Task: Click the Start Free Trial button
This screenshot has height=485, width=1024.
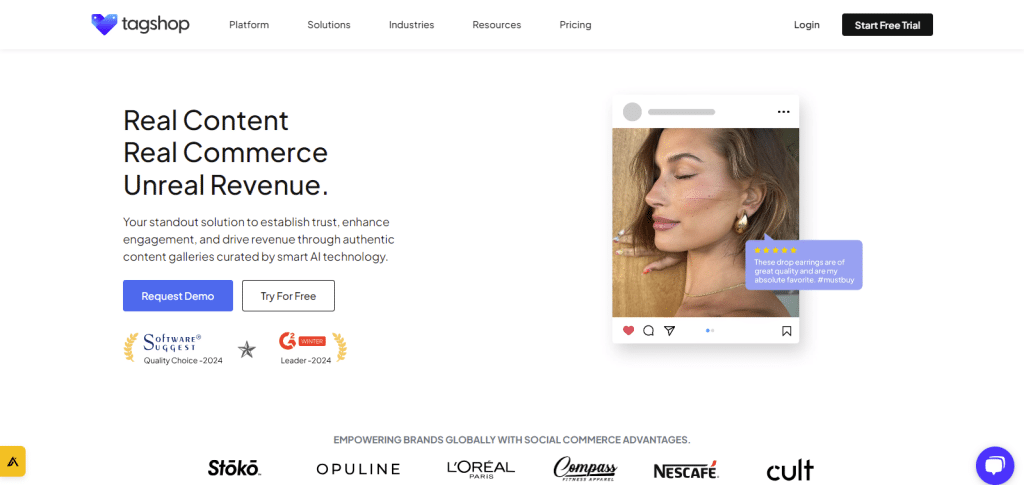Action: click(x=888, y=25)
